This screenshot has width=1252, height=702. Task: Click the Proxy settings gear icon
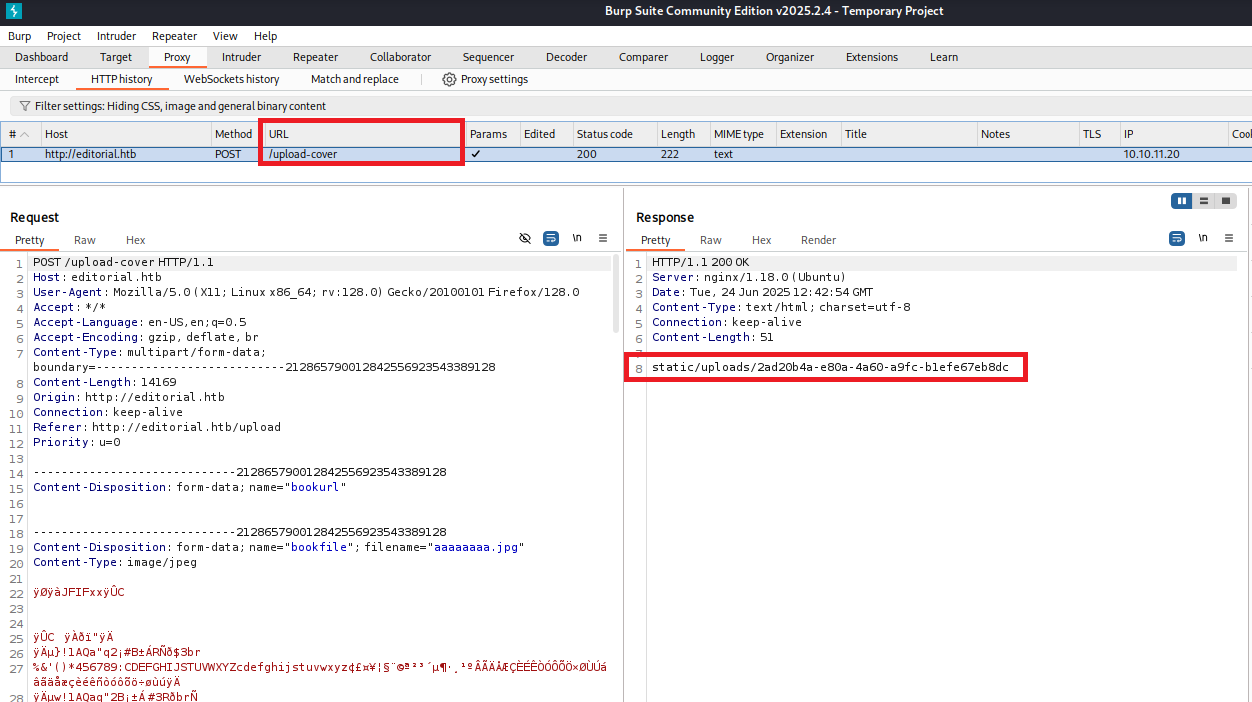(449, 79)
